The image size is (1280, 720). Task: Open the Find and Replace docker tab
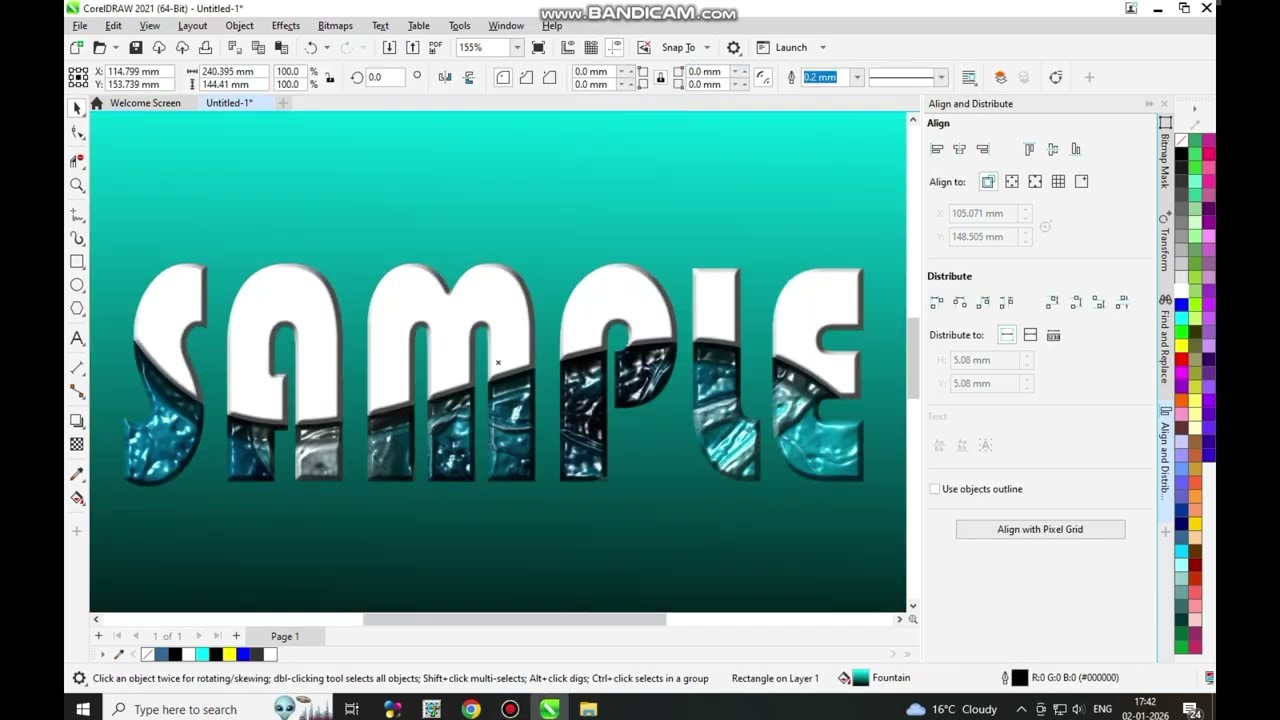click(x=1165, y=340)
